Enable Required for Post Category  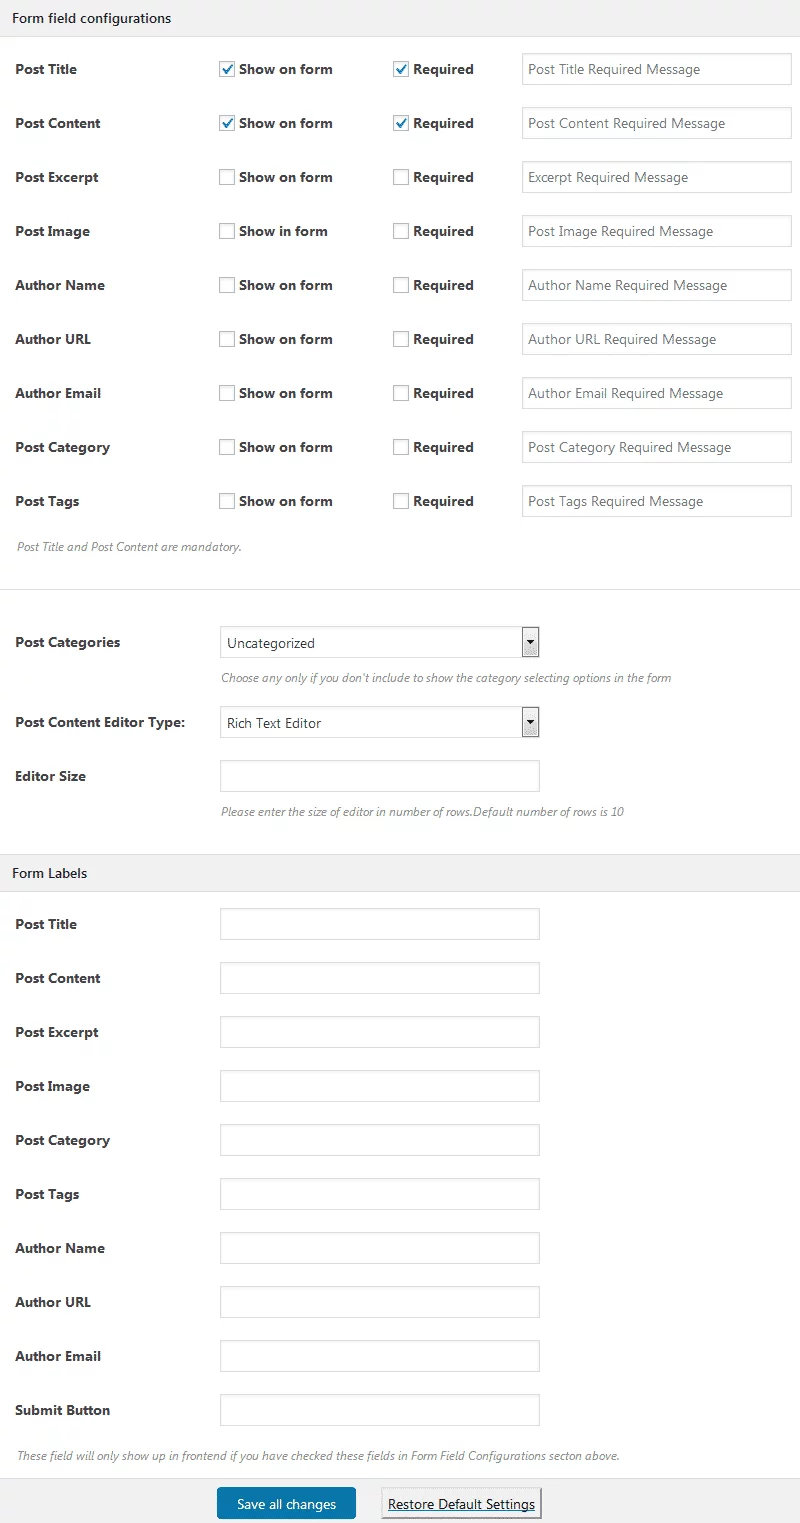(x=401, y=447)
